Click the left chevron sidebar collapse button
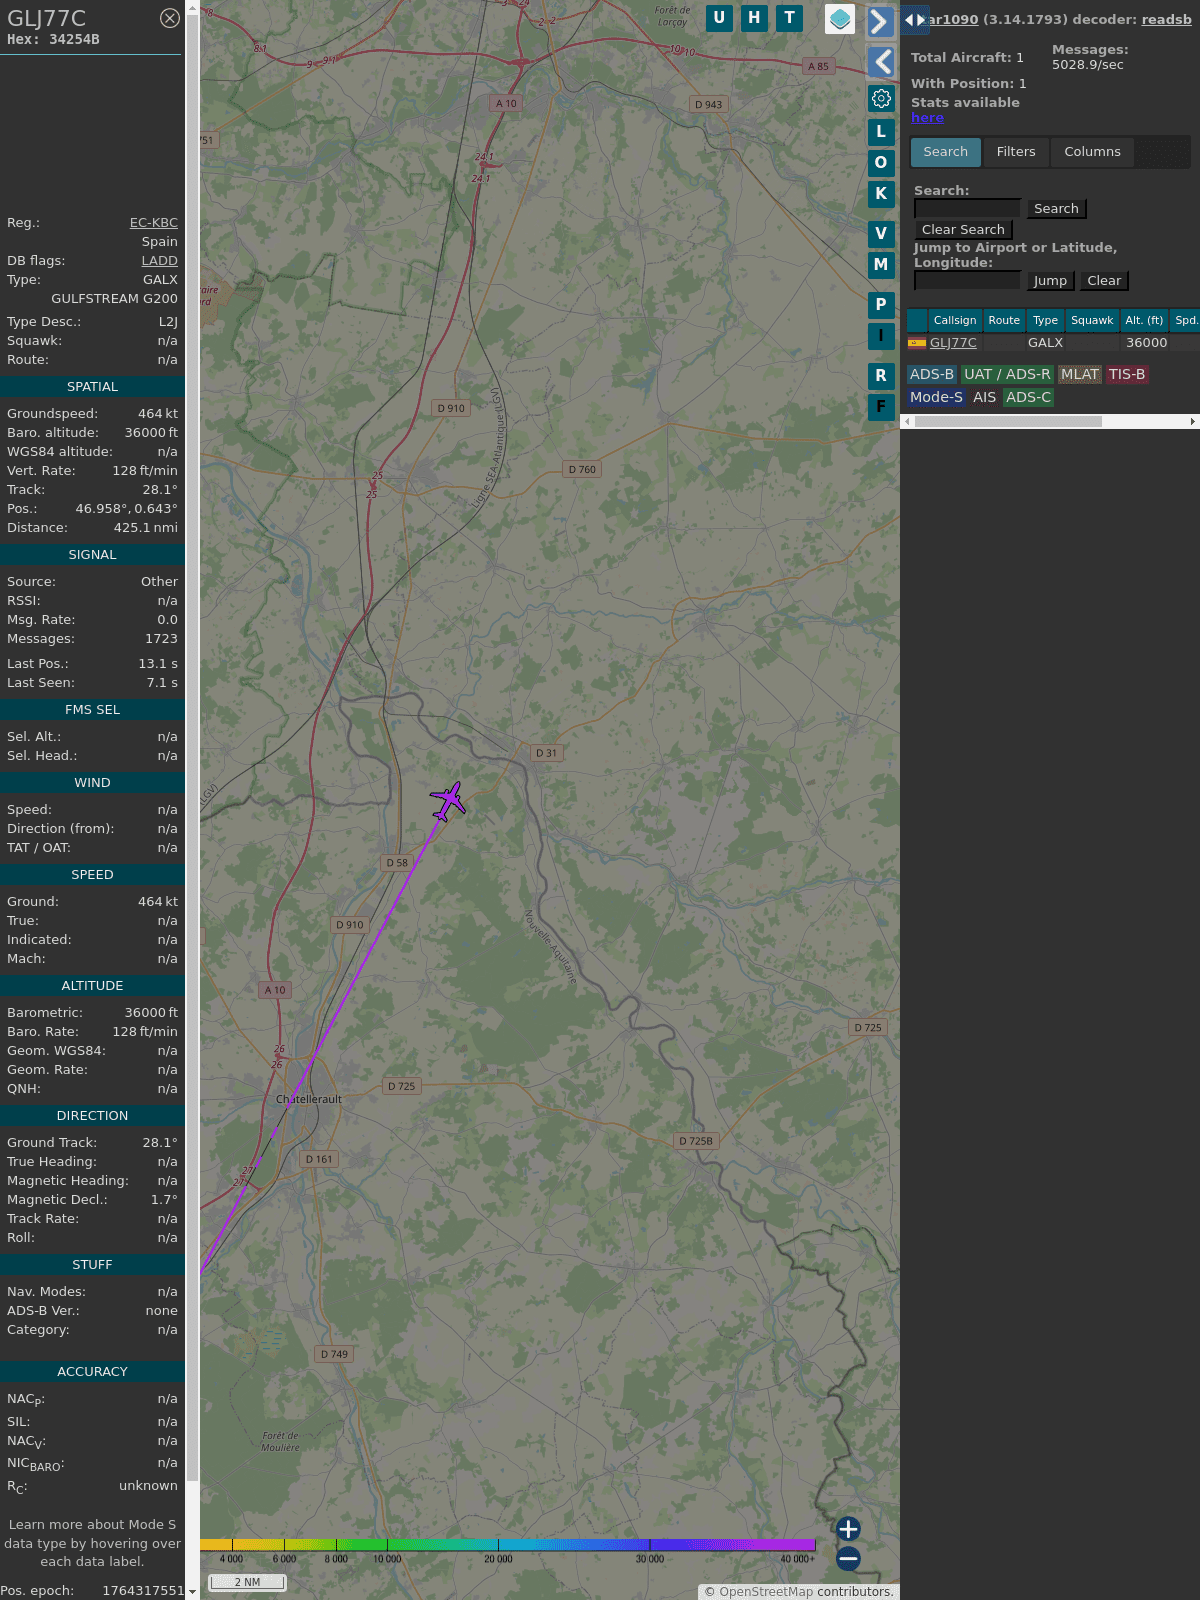This screenshot has height=1600, width=1200. pyautogui.click(x=881, y=62)
